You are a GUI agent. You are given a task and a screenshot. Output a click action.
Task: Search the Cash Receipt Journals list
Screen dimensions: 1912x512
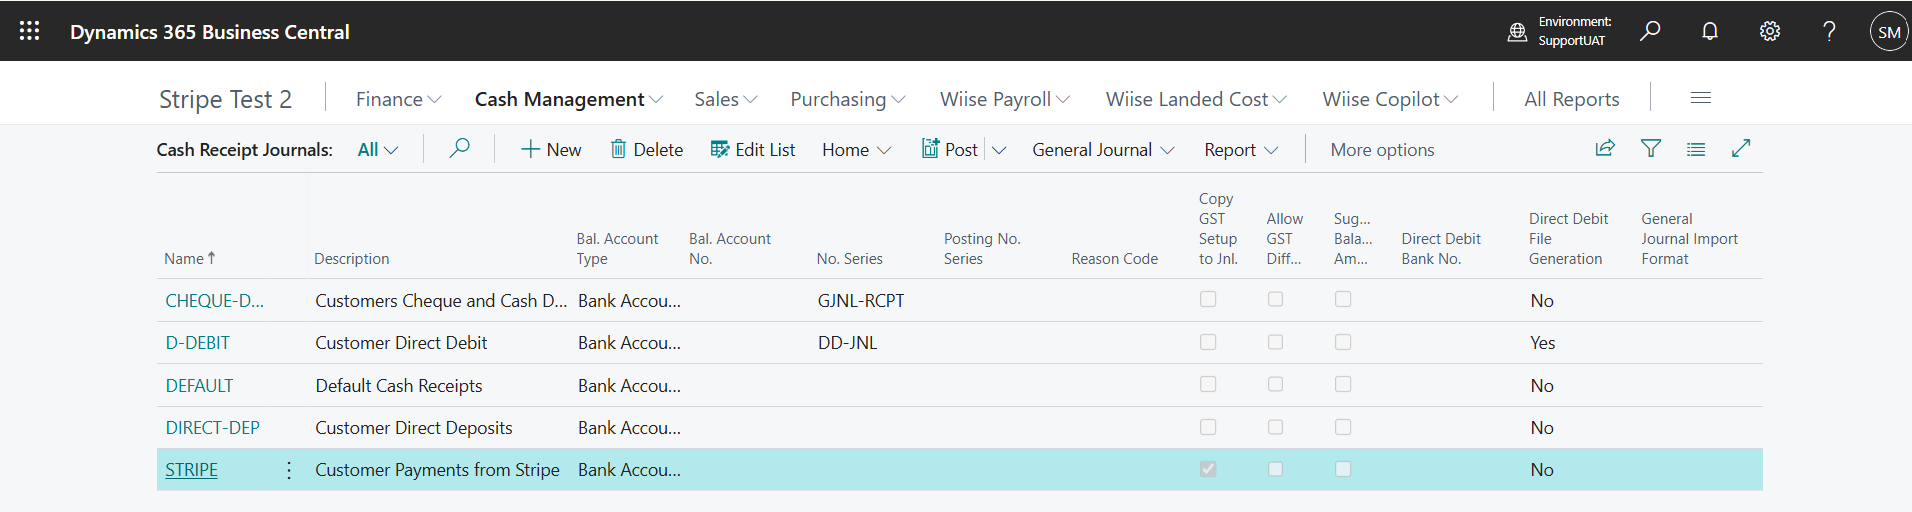[460, 149]
